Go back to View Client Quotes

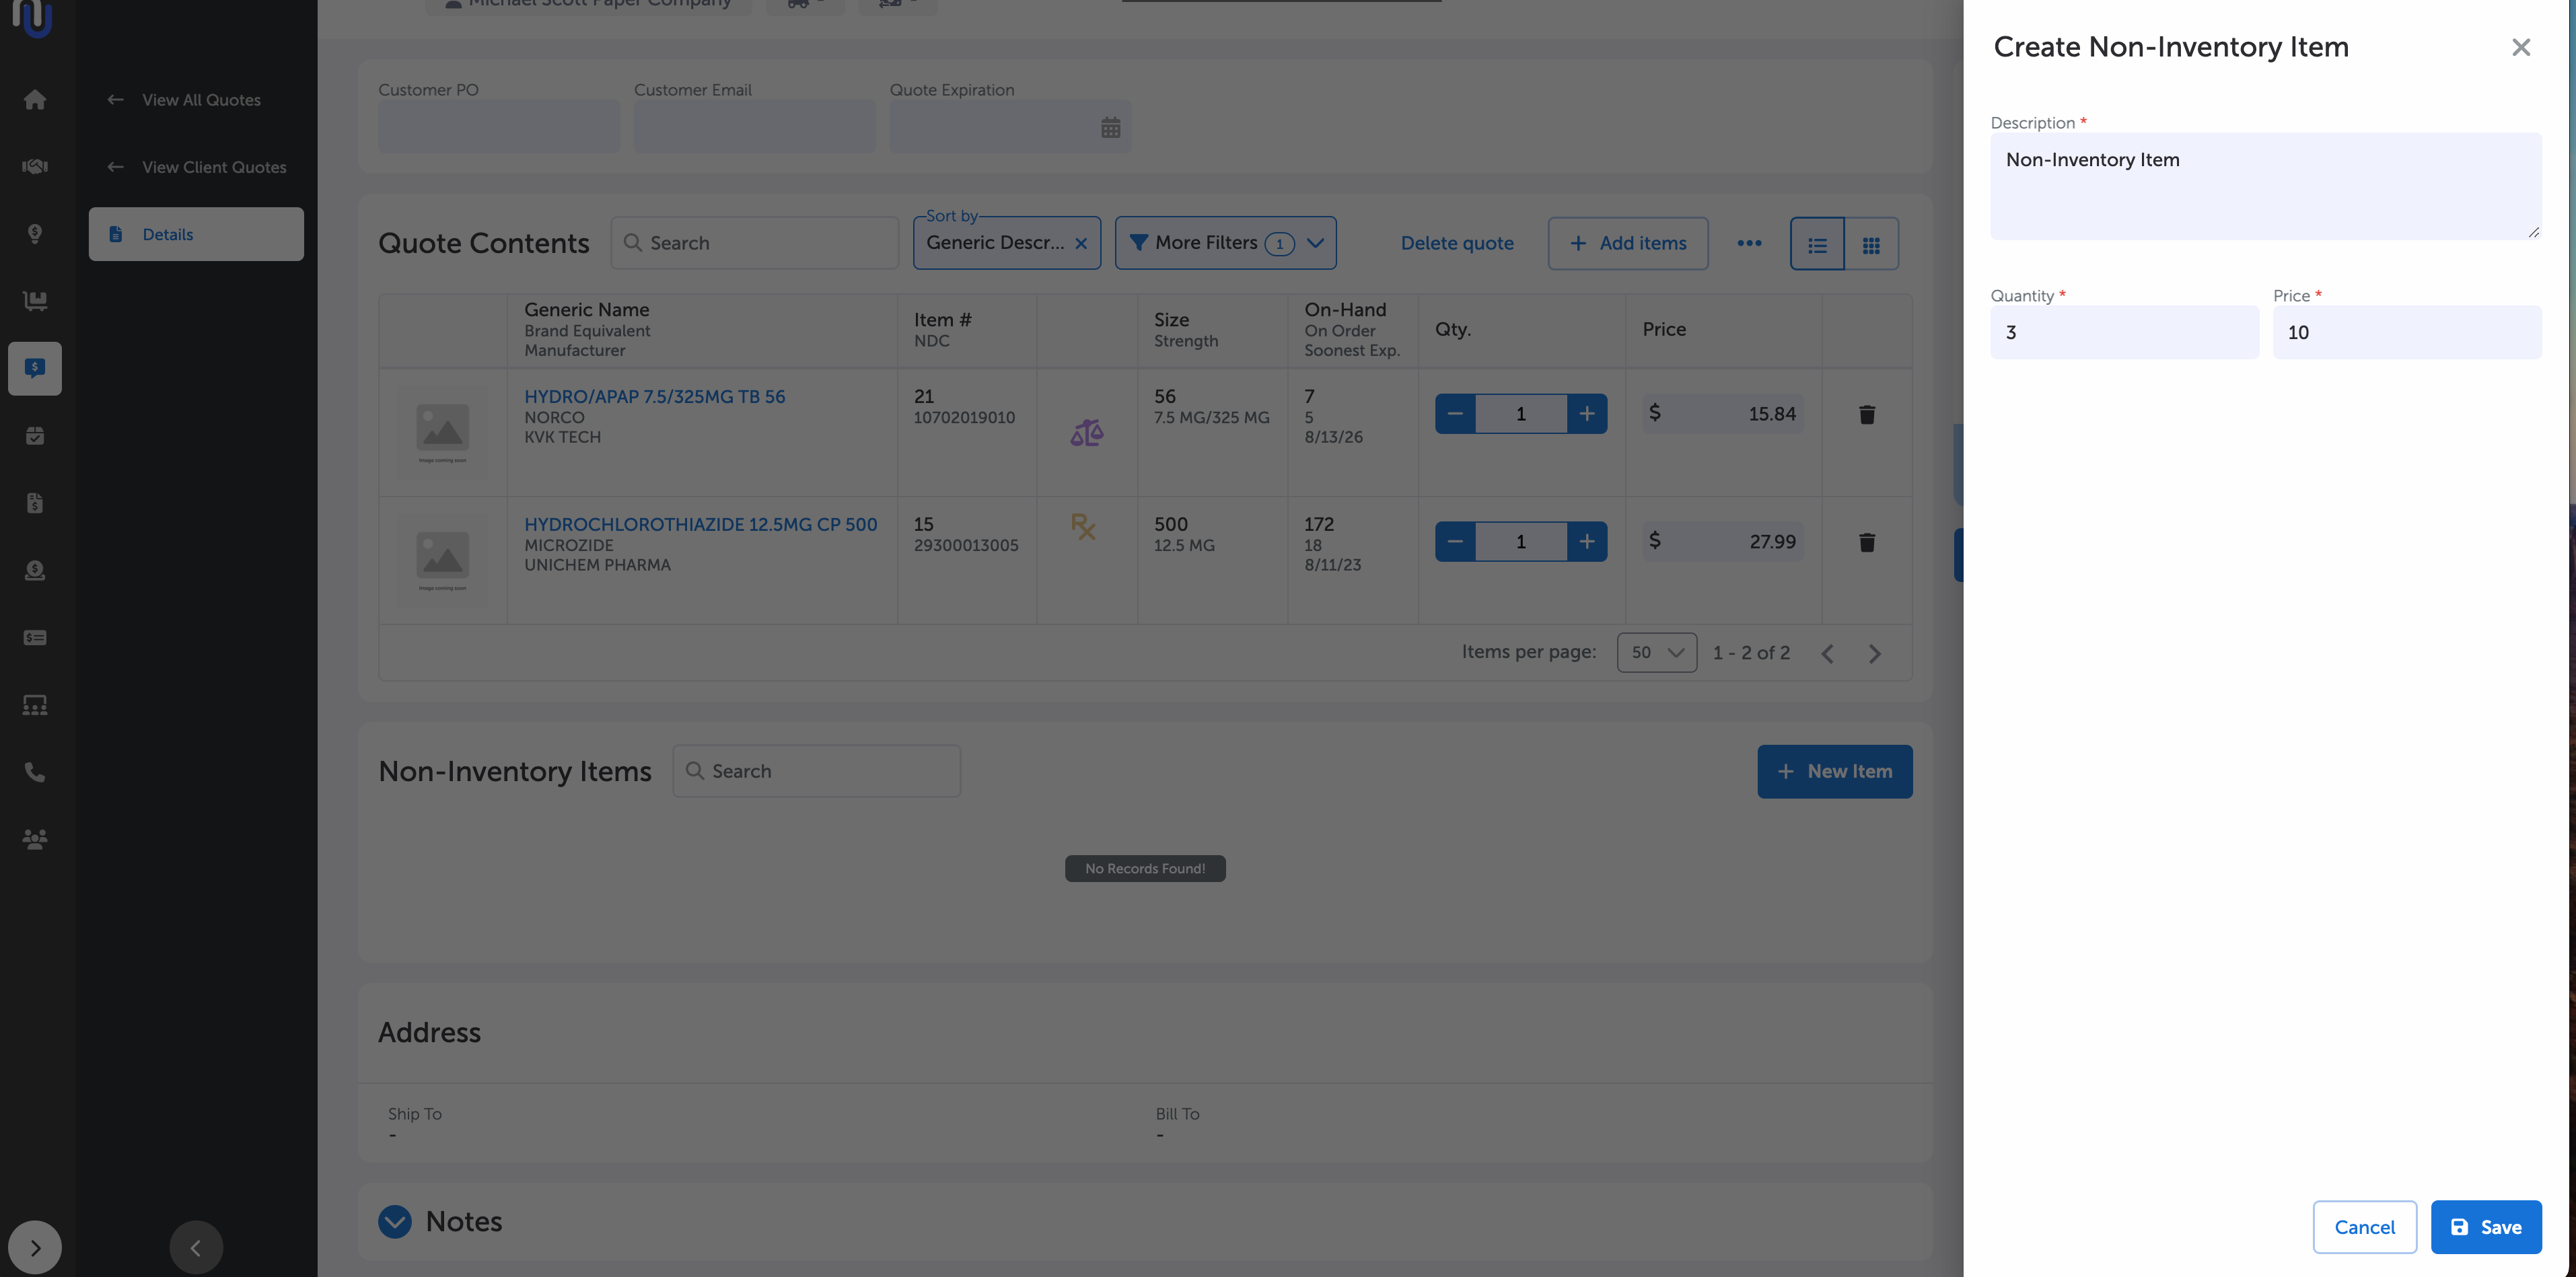(197, 167)
